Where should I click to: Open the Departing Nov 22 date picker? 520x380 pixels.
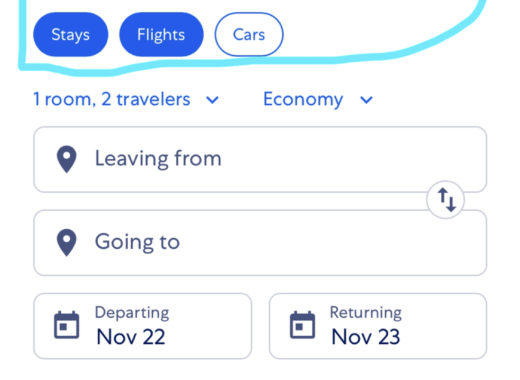tap(142, 326)
